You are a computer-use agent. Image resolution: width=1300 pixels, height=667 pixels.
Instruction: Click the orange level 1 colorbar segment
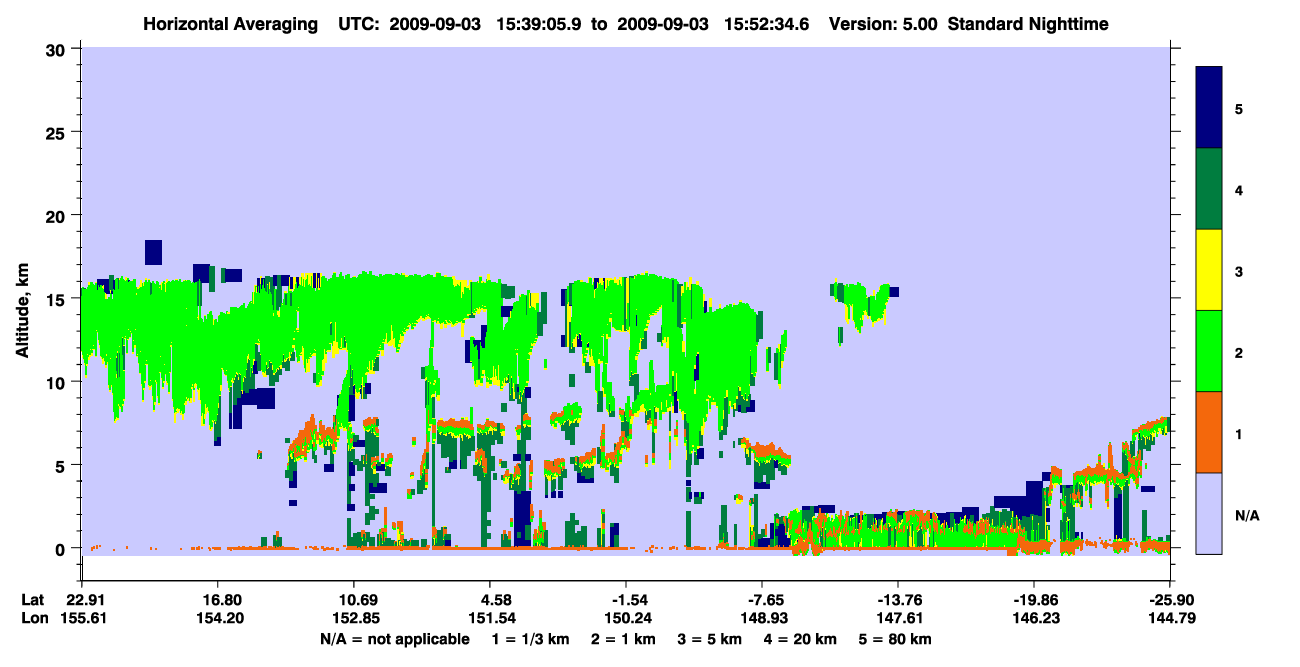1209,432
